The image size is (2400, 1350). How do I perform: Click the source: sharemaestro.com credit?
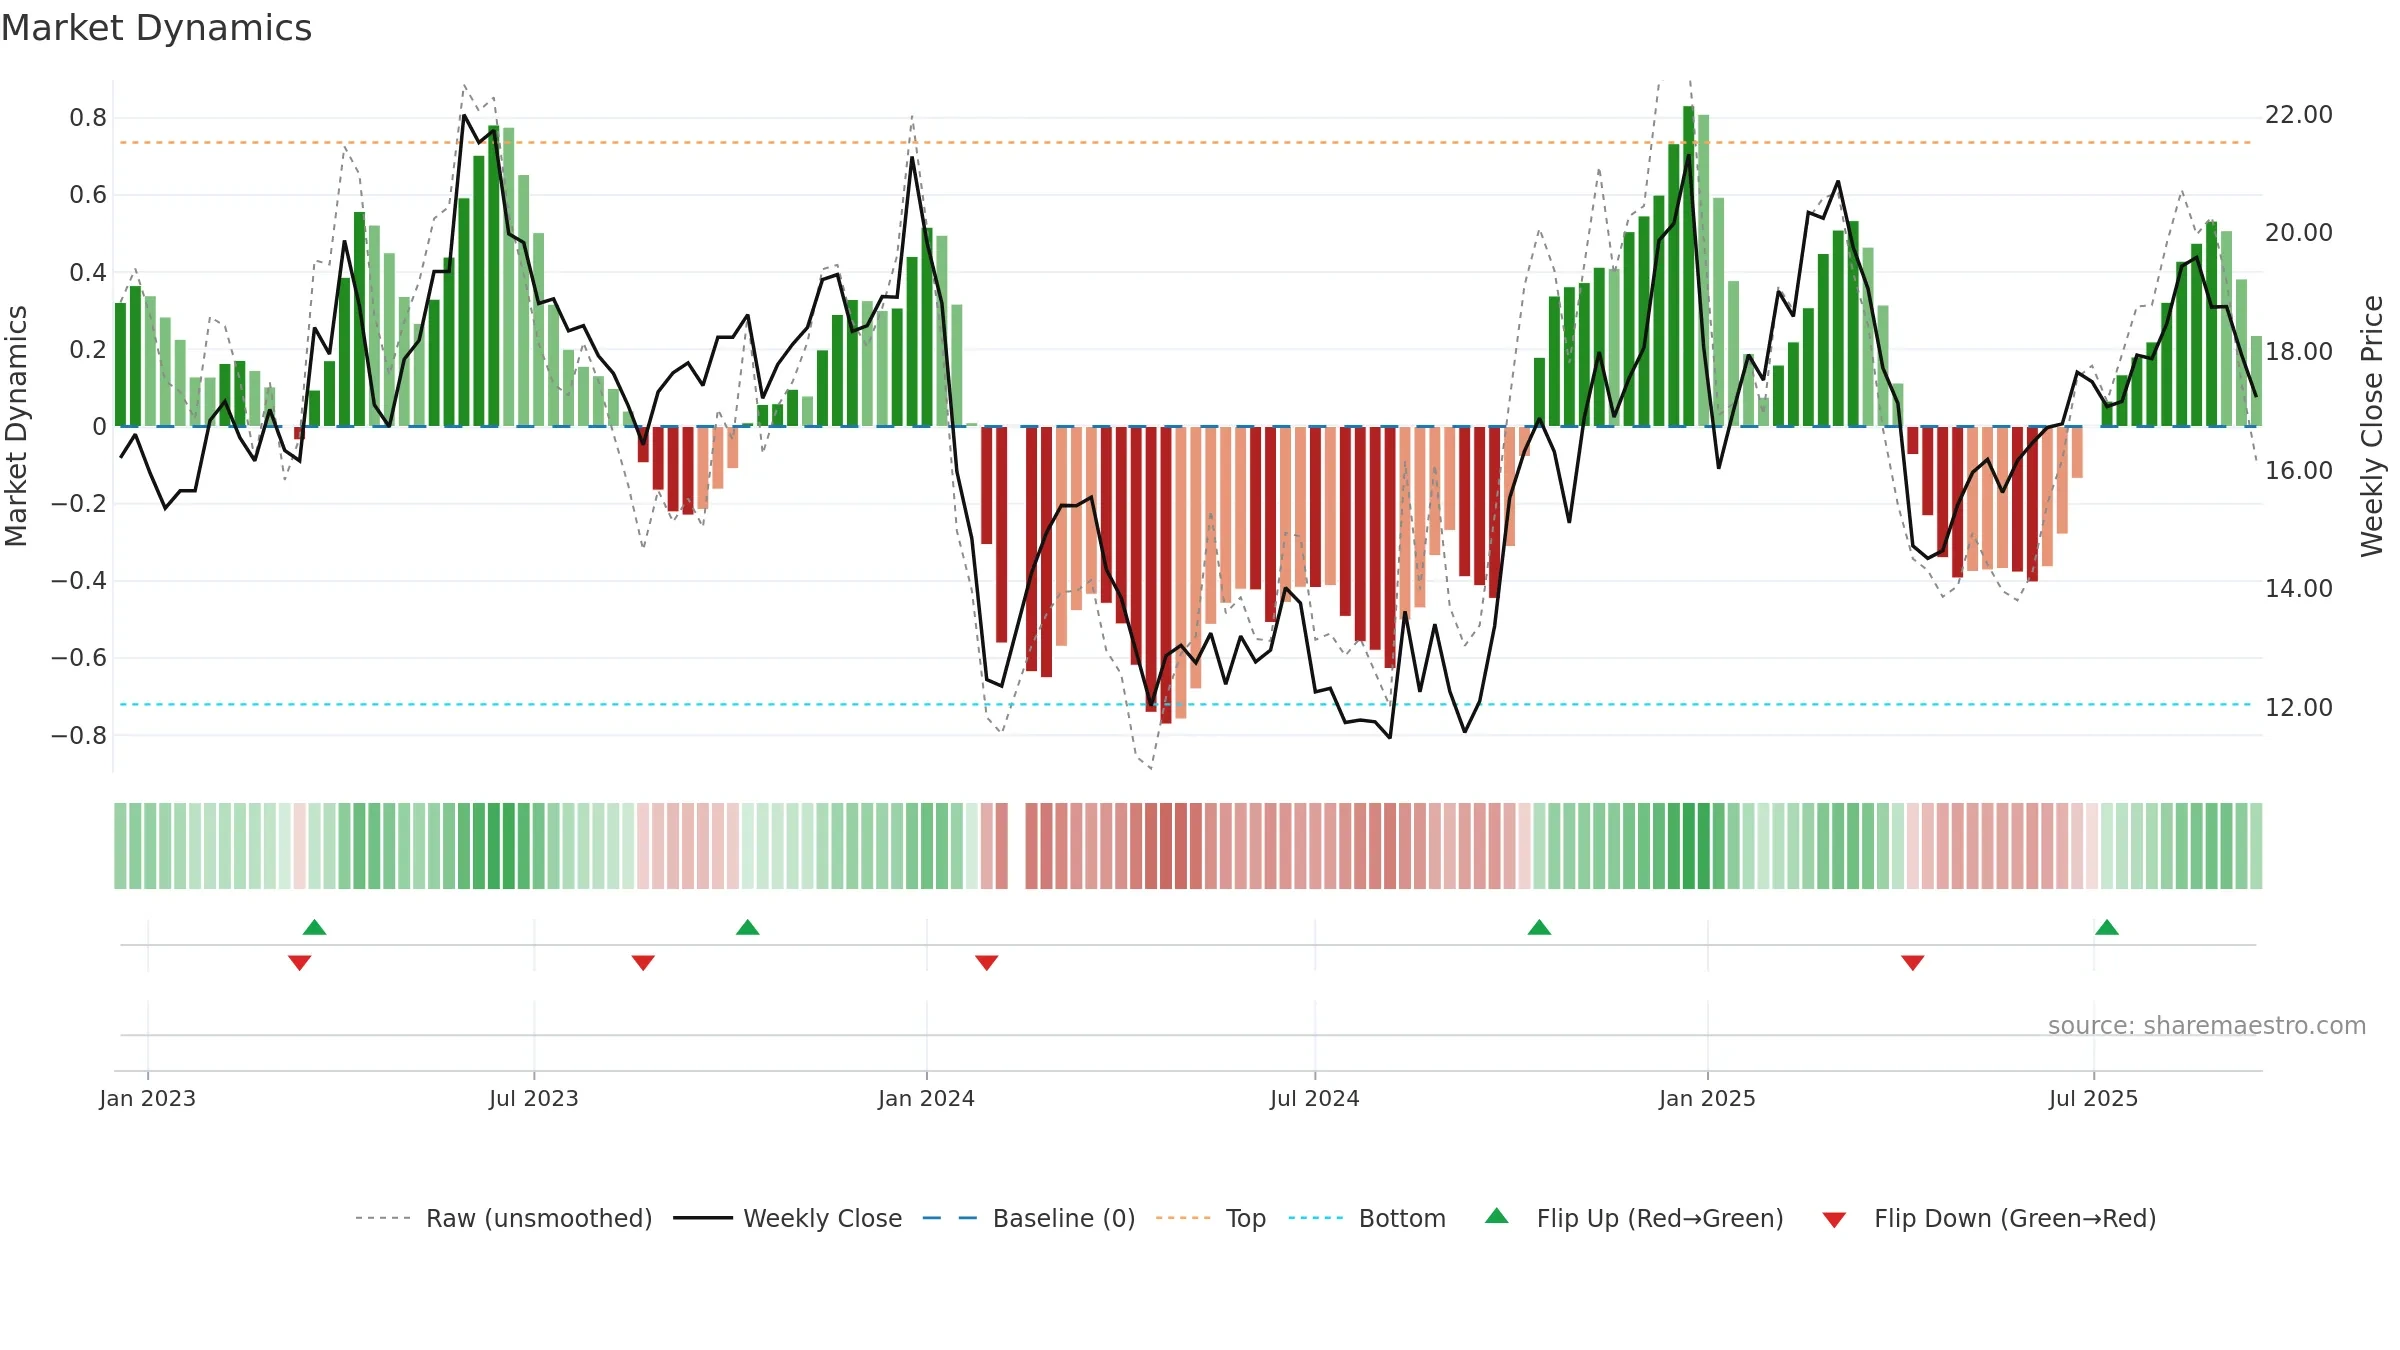click(2207, 1025)
